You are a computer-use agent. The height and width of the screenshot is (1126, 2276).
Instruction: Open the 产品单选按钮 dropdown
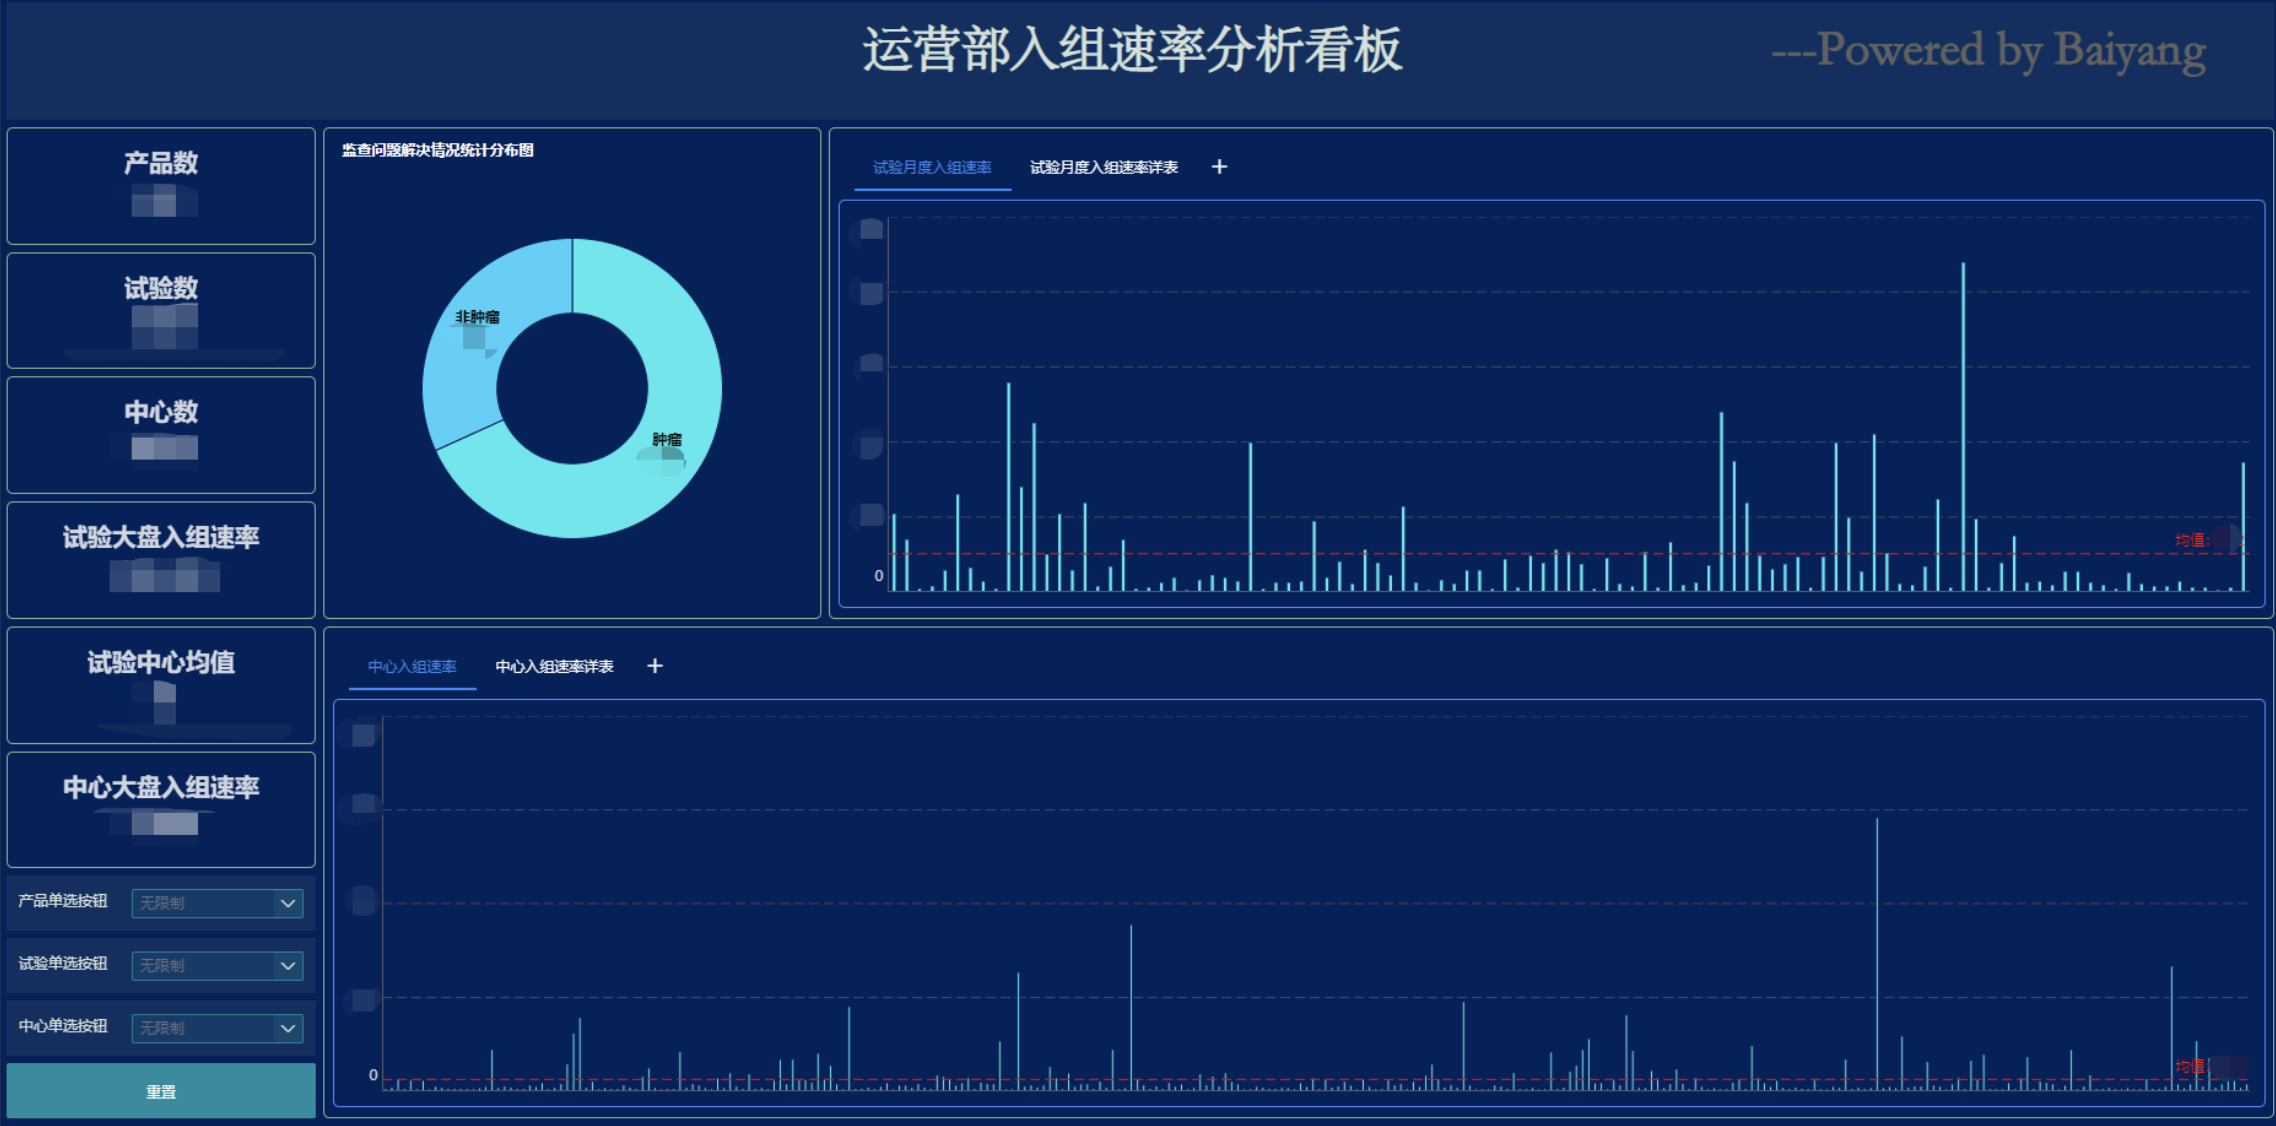(x=217, y=903)
